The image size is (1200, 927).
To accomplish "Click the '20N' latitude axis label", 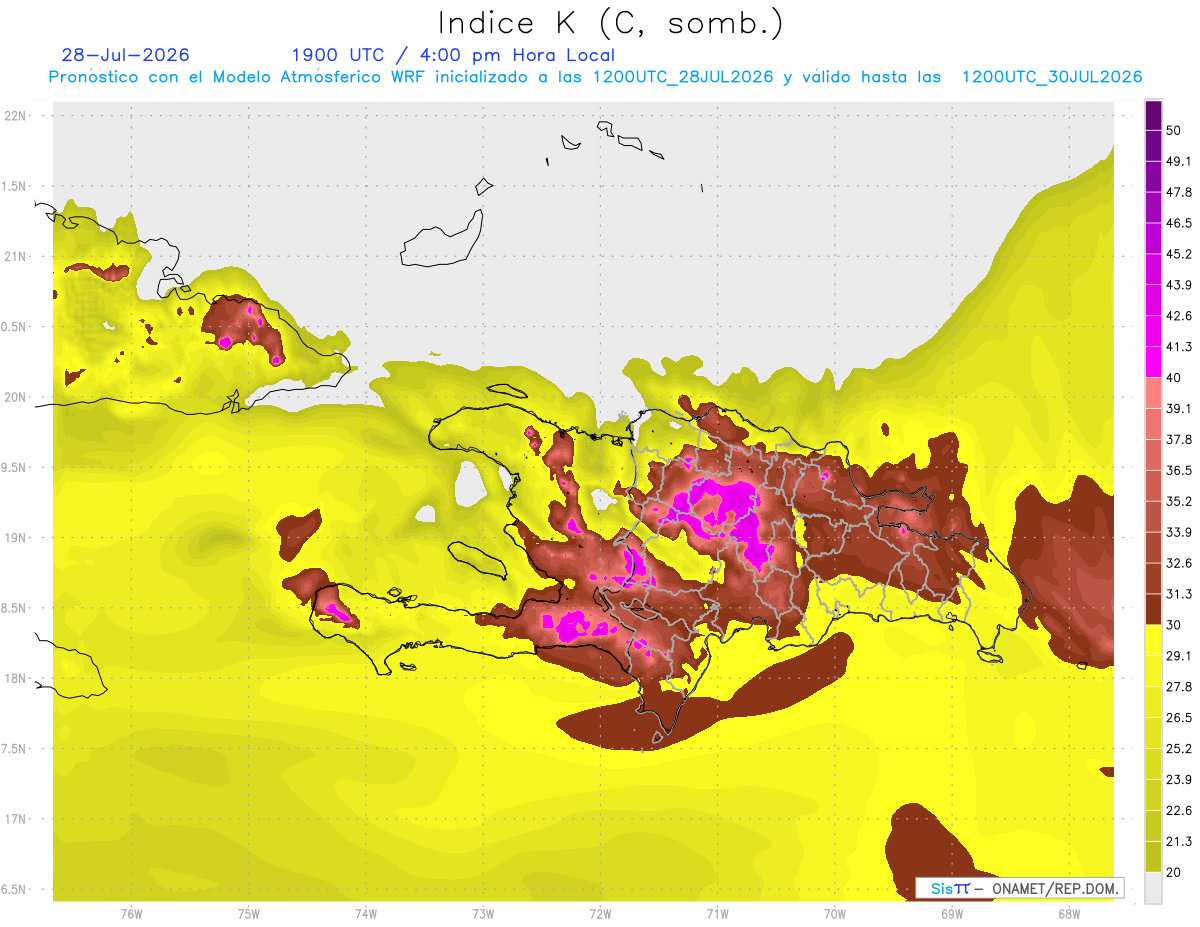I will click(x=17, y=397).
